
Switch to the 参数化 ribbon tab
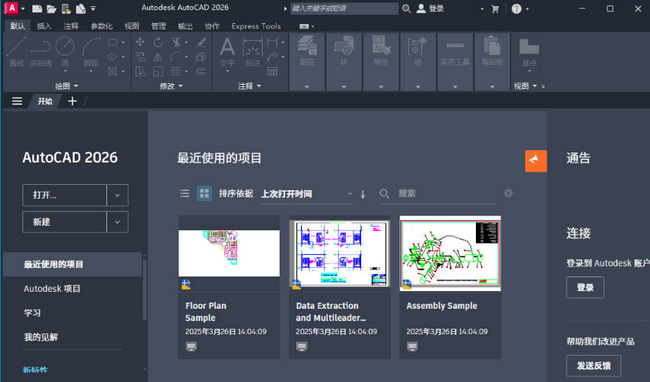(x=102, y=26)
